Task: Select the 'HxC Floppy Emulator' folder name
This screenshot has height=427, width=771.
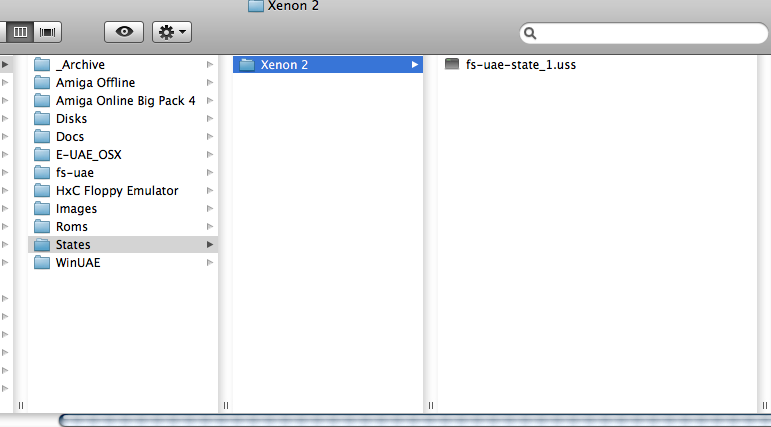Action: point(117,191)
